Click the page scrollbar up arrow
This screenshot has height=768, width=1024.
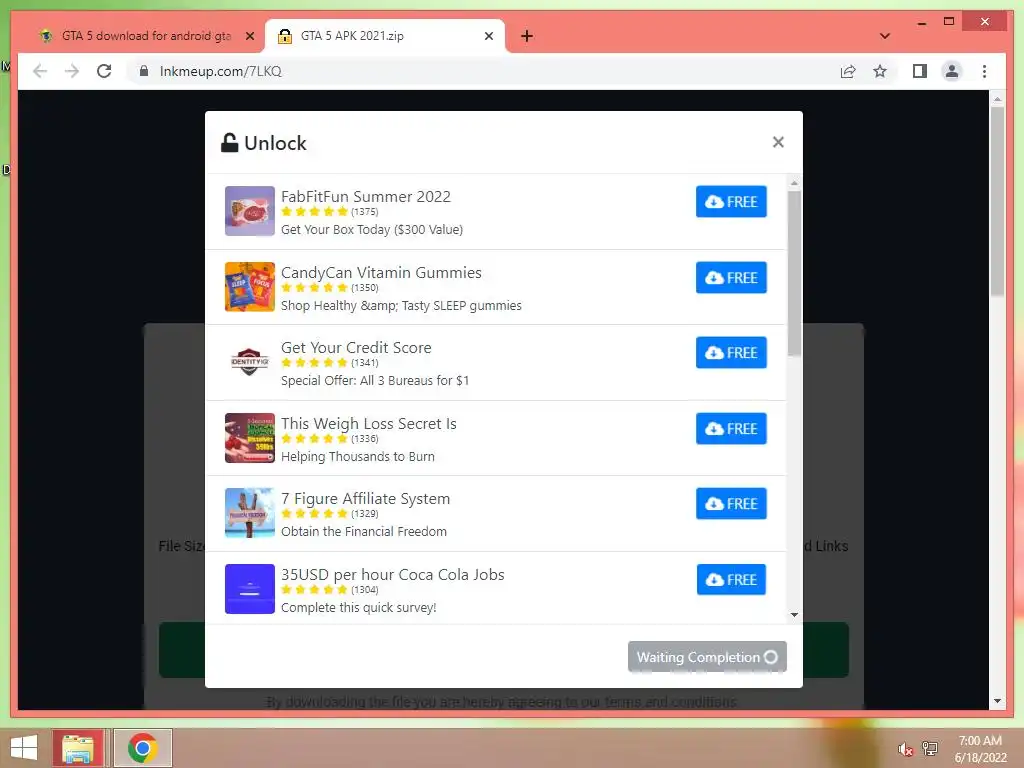(997, 99)
